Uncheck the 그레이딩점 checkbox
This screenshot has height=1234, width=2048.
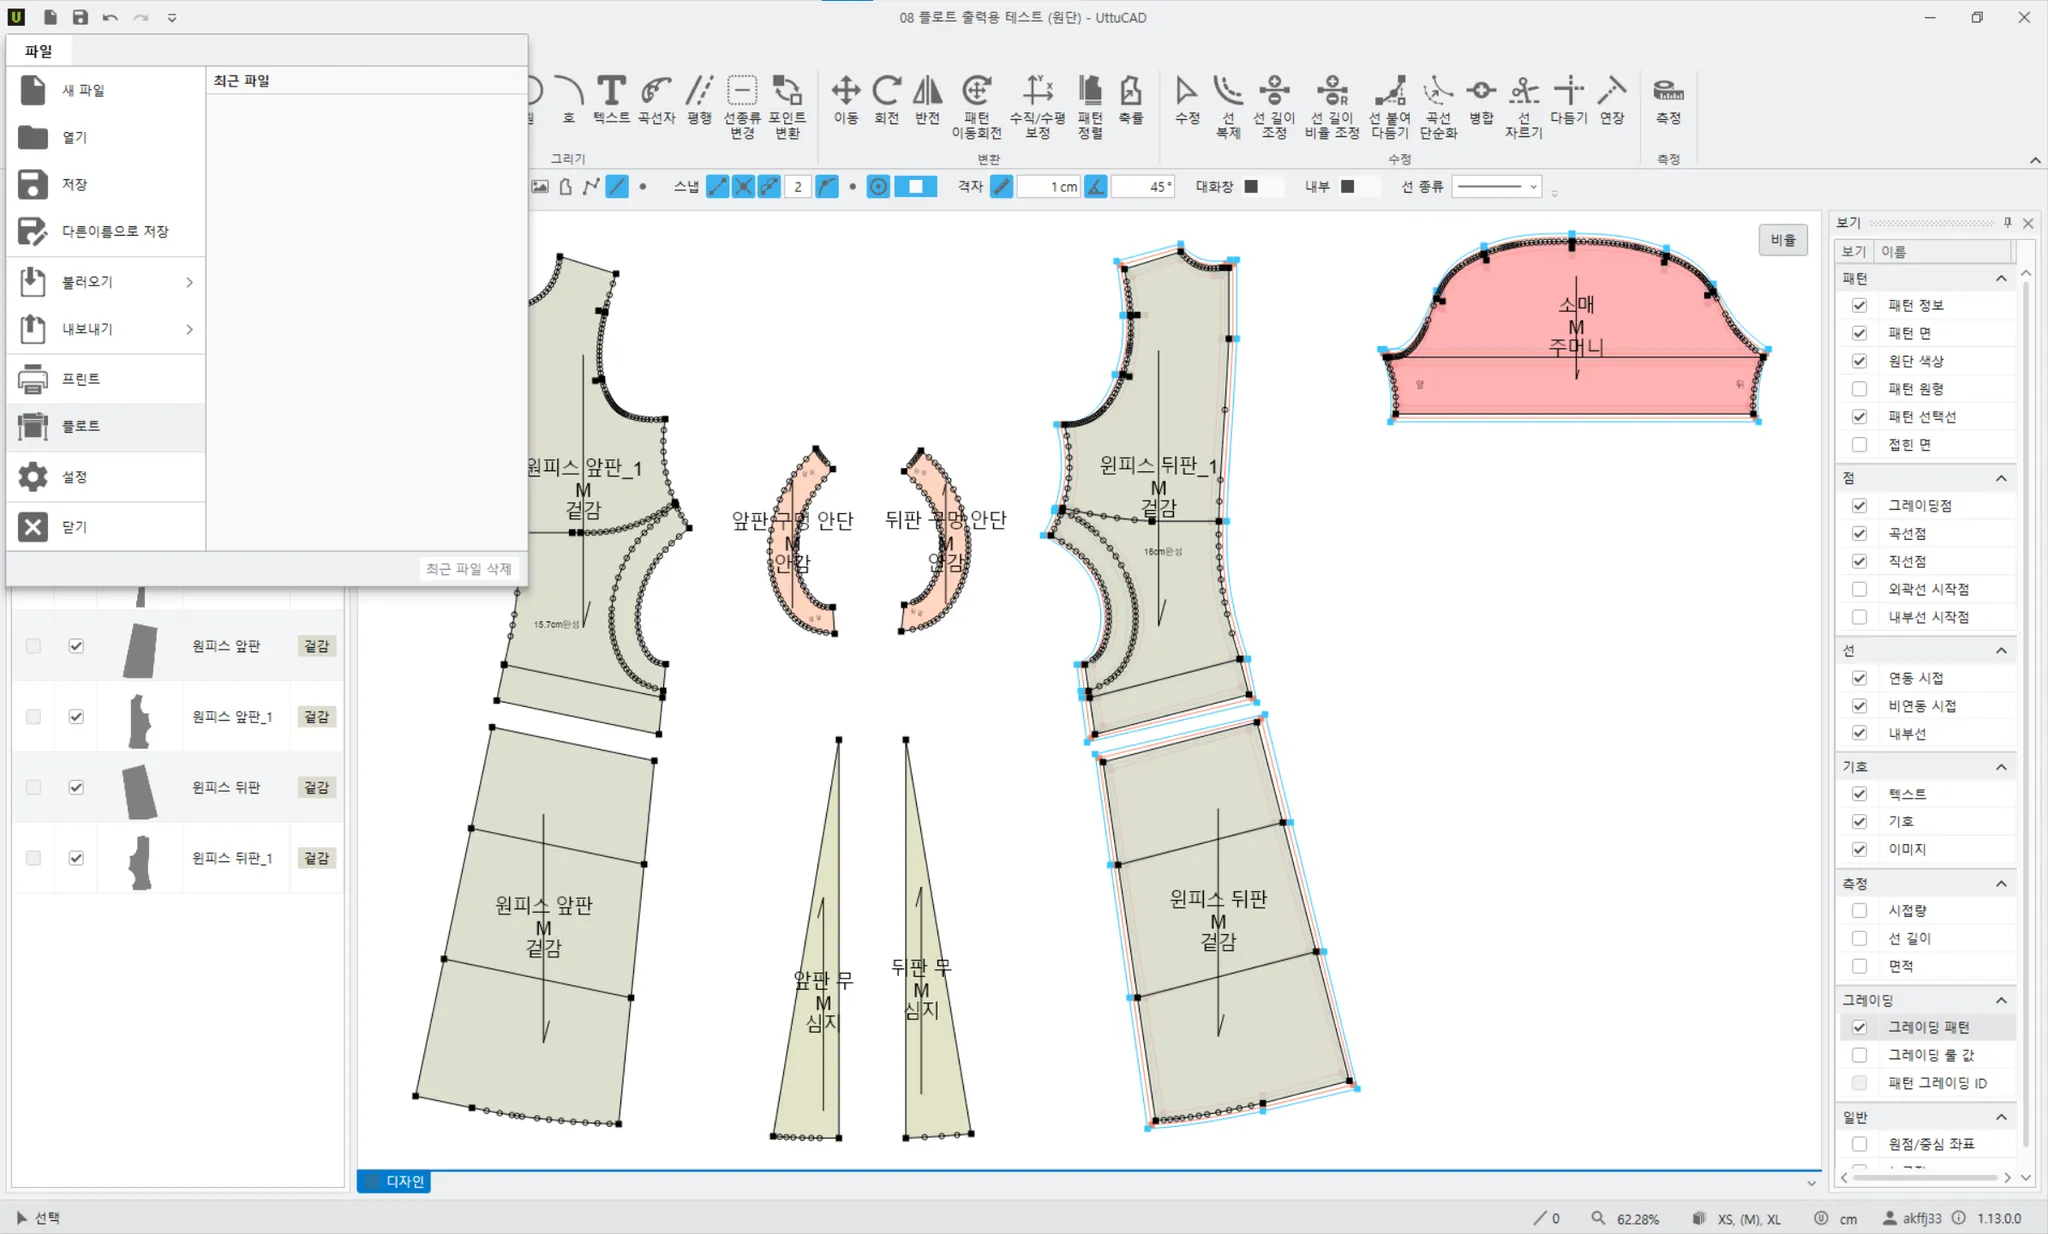pyautogui.click(x=1859, y=506)
